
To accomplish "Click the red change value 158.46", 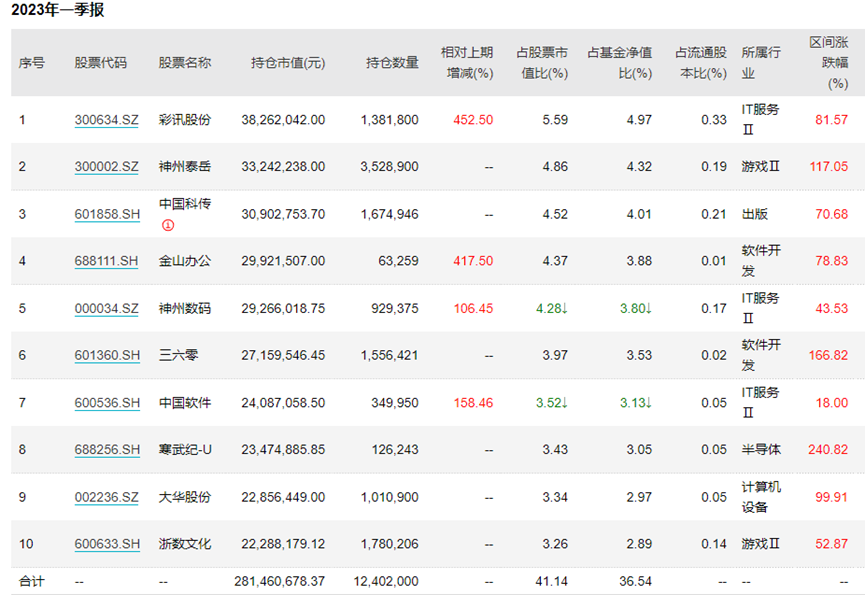I will coord(473,403).
